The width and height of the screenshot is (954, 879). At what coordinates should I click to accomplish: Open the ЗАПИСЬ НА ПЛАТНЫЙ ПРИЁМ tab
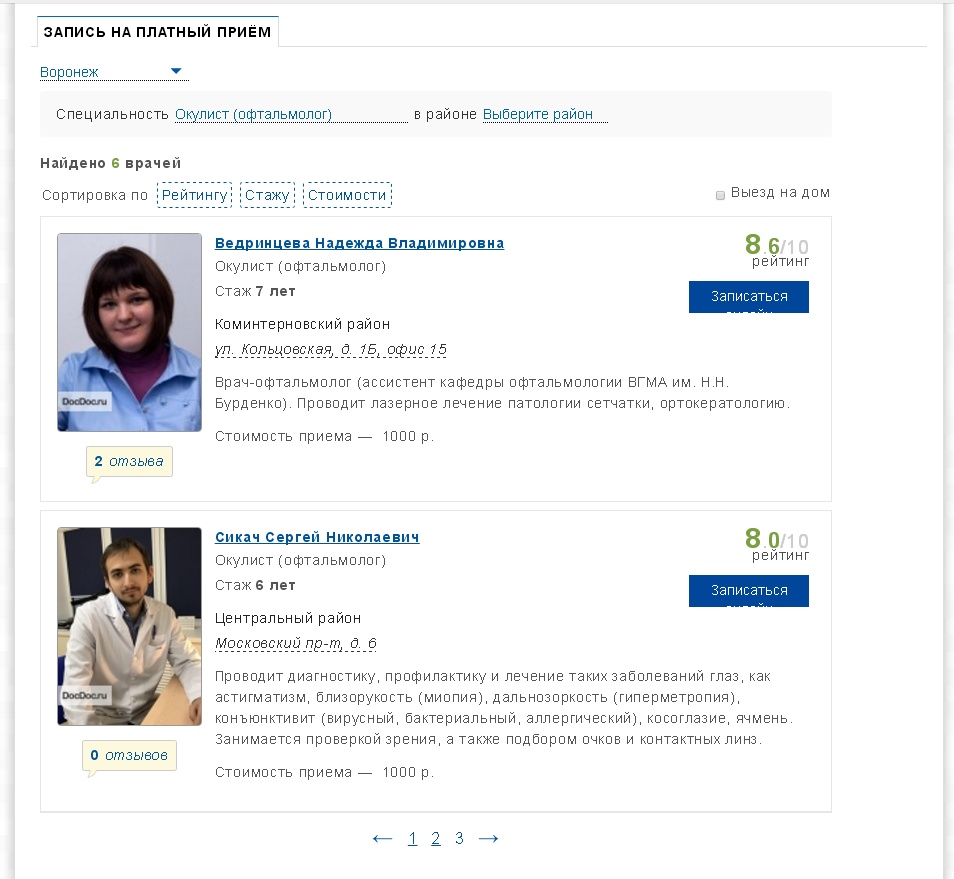[158, 32]
